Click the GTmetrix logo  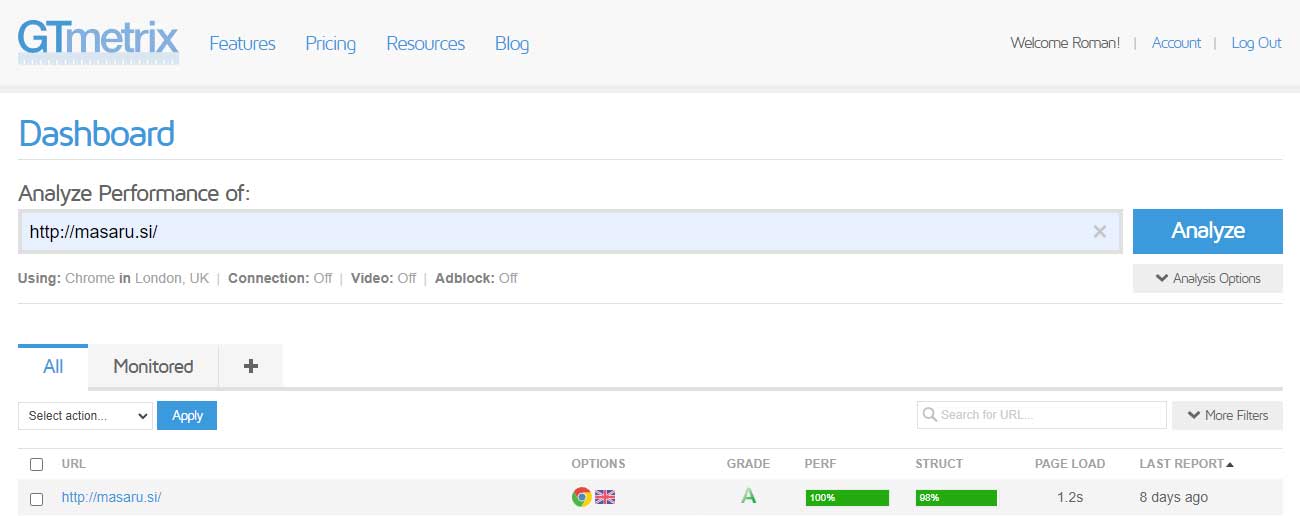click(x=98, y=43)
